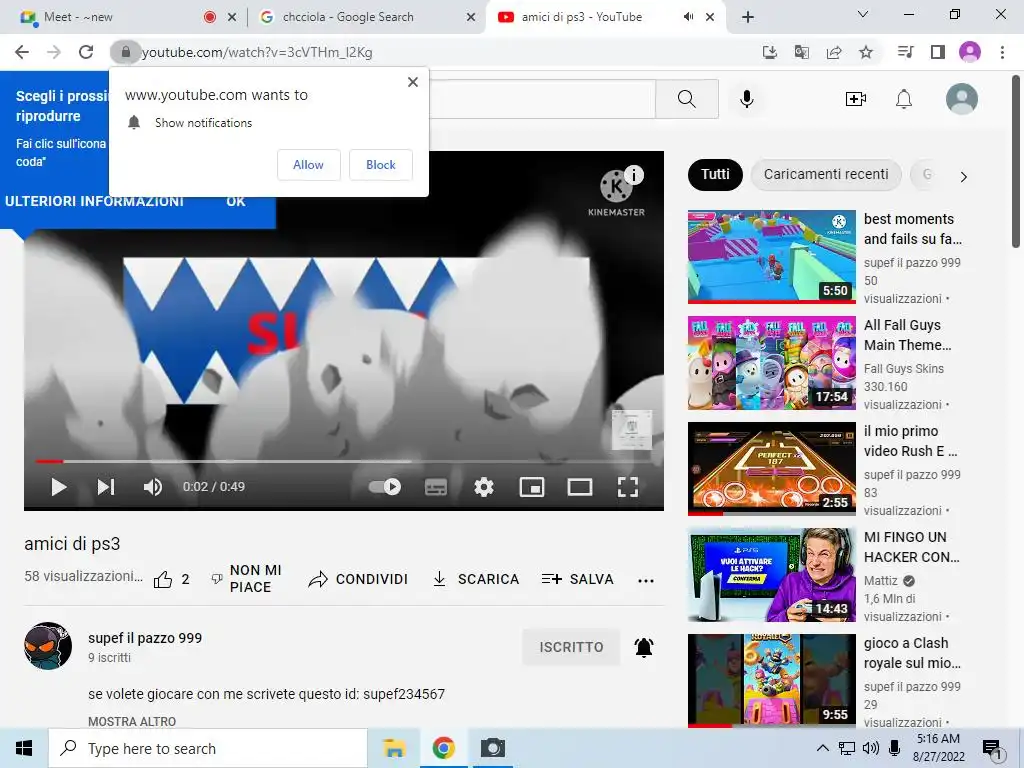Go back in browser history
The width and height of the screenshot is (1024, 768).
(x=22, y=52)
